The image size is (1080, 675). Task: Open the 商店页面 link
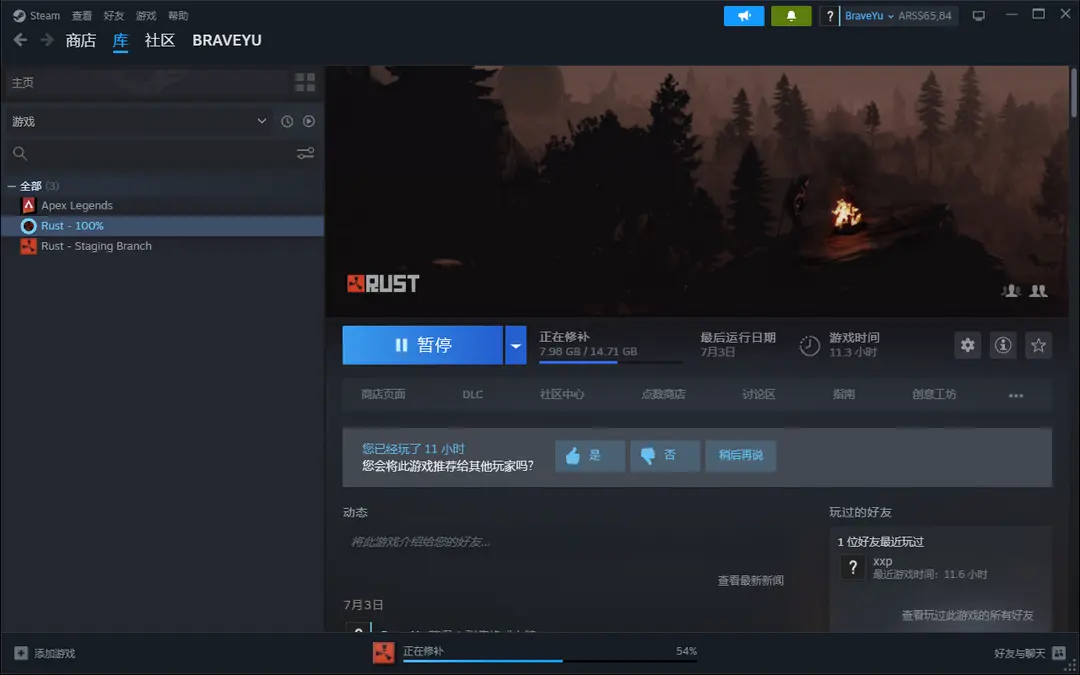(384, 395)
